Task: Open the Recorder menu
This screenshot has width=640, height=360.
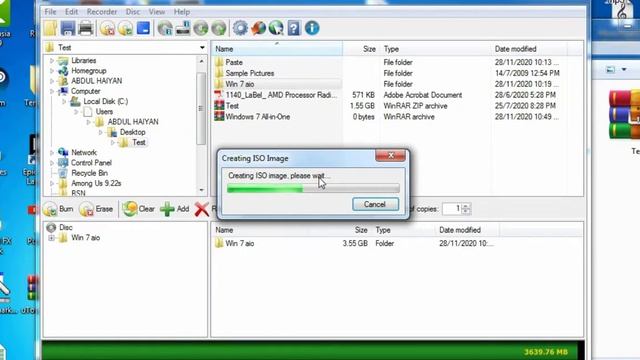Action: click(102, 12)
